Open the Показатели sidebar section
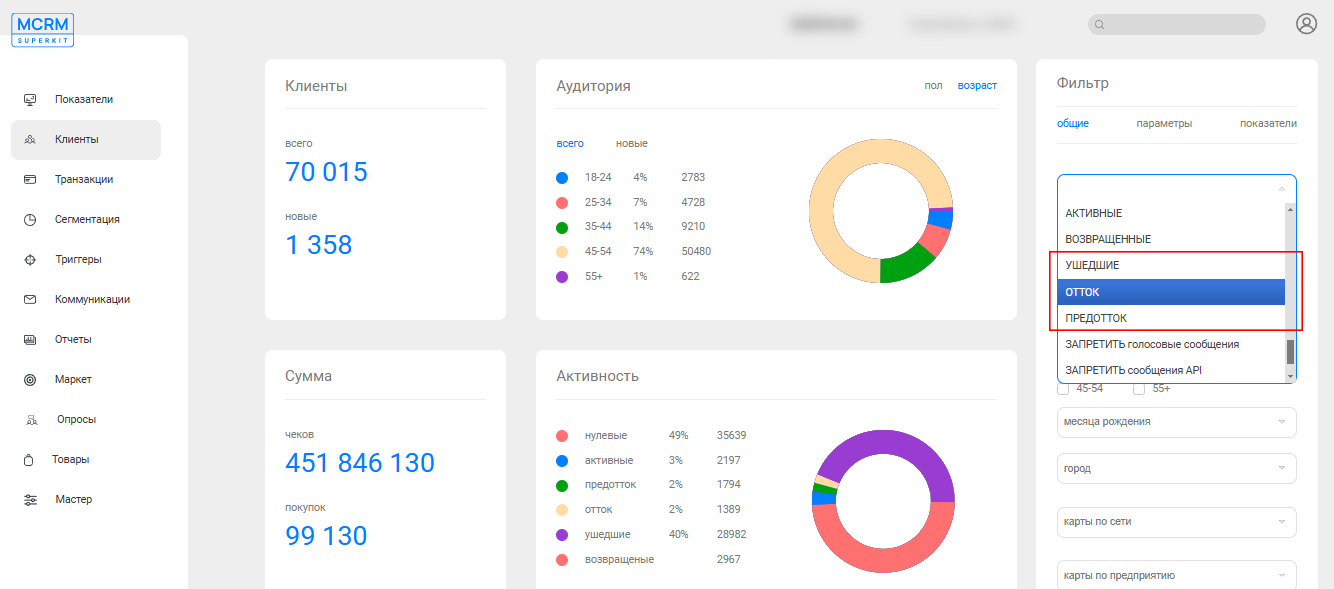The width and height of the screenshot is (1334, 589). (x=86, y=100)
